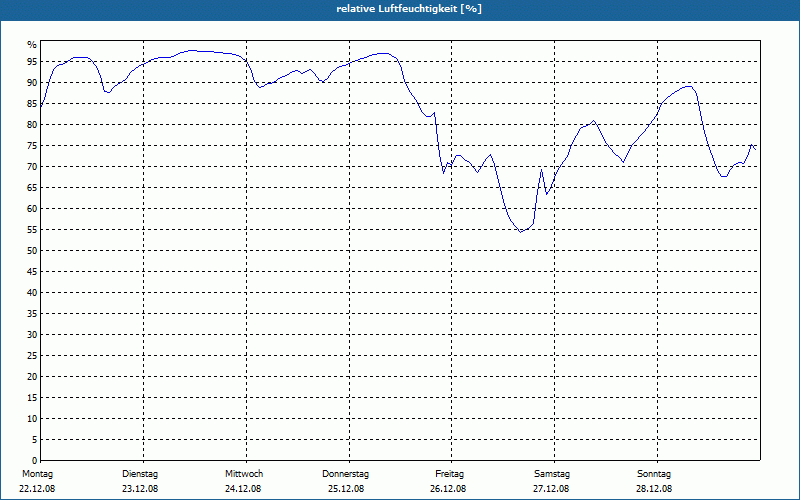
Task: Click the '35' y-axis value
Action: (x=32, y=314)
